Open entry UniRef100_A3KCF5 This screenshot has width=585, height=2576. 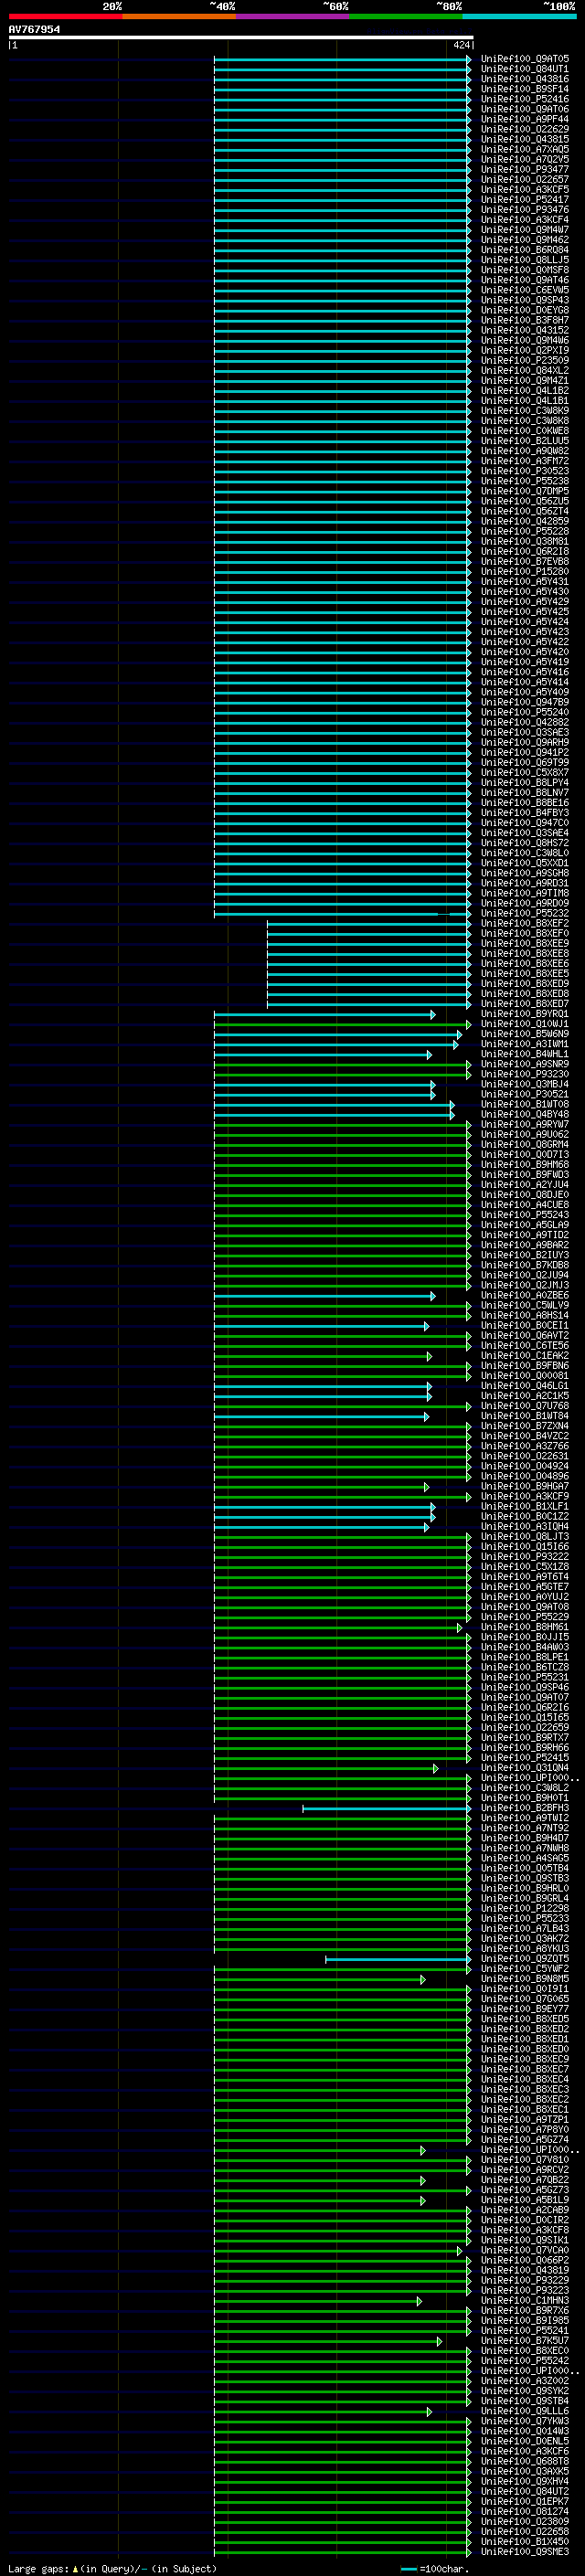tap(525, 190)
